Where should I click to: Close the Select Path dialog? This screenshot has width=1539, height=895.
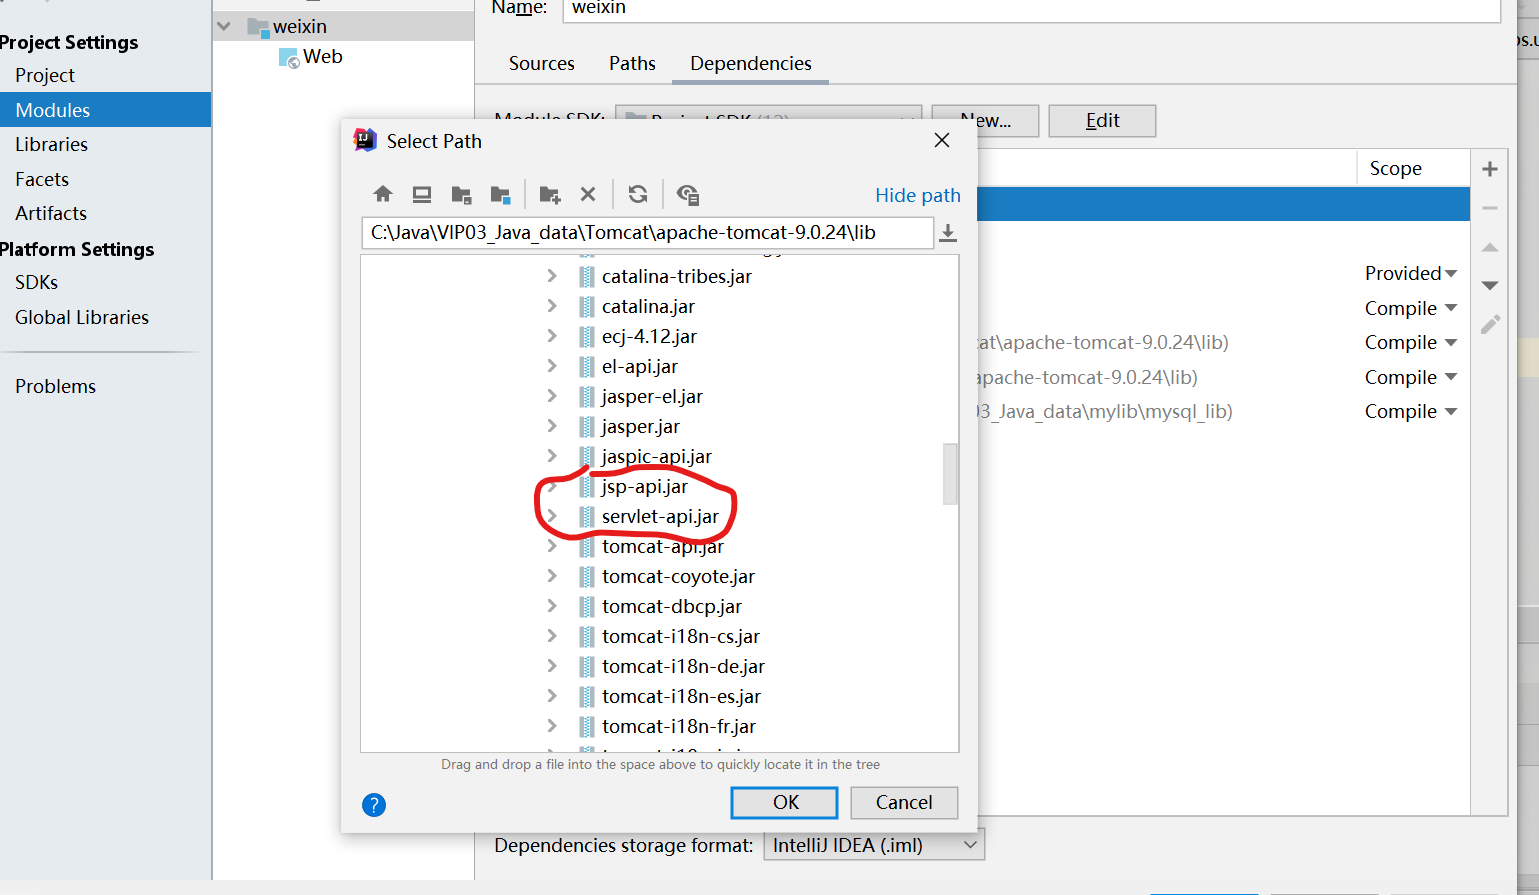[x=942, y=140]
